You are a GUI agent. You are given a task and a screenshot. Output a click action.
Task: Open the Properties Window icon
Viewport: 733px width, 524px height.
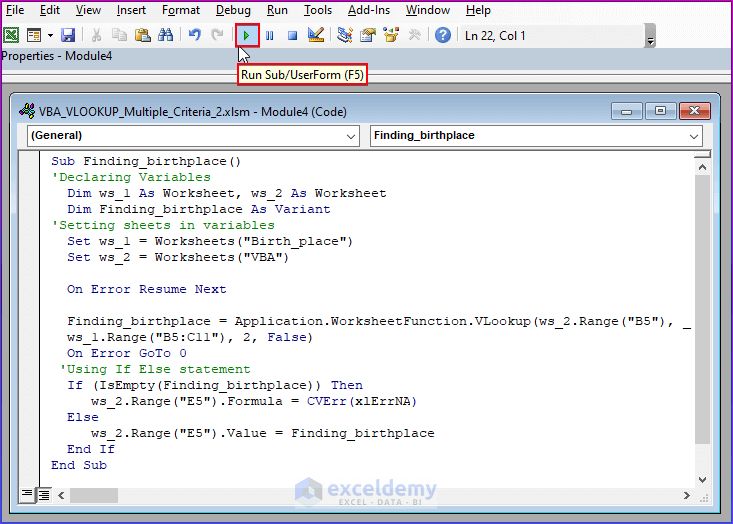(368, 35)
